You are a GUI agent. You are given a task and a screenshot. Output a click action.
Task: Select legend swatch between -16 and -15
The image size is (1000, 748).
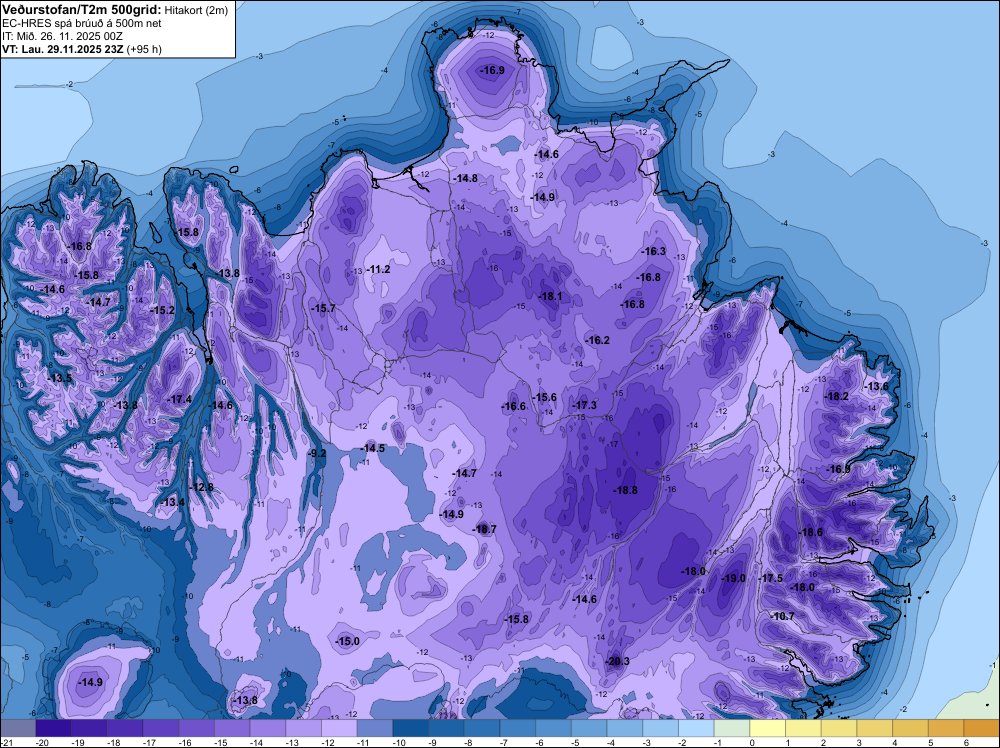tap(196, 727)
